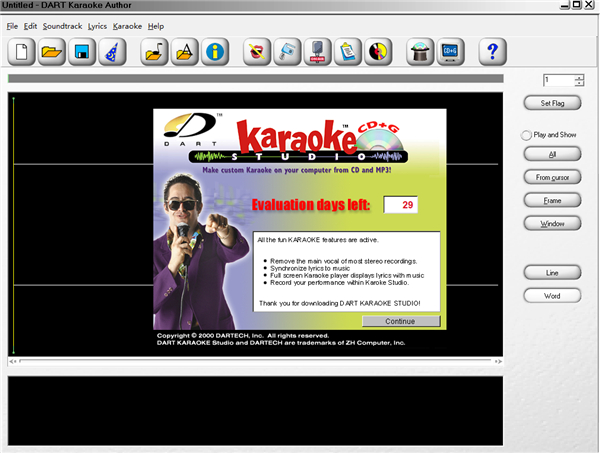Image resolution: width=600 pixels, height=453 pixels.
Task: Click the gray progress bar below toolbar
Action: pyautogui.click(x=256, y=78)
